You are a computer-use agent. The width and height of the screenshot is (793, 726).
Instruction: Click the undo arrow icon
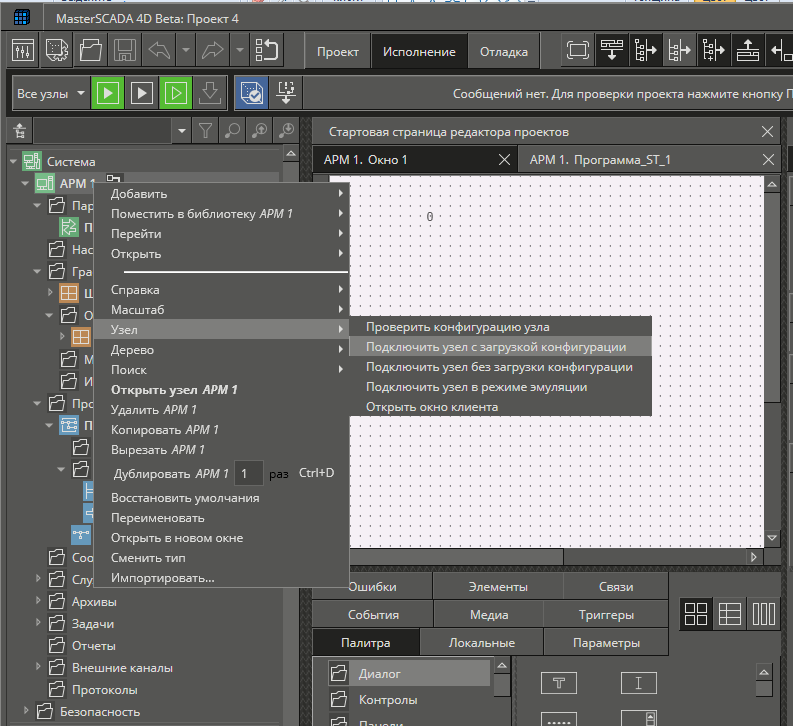[159, 51]
